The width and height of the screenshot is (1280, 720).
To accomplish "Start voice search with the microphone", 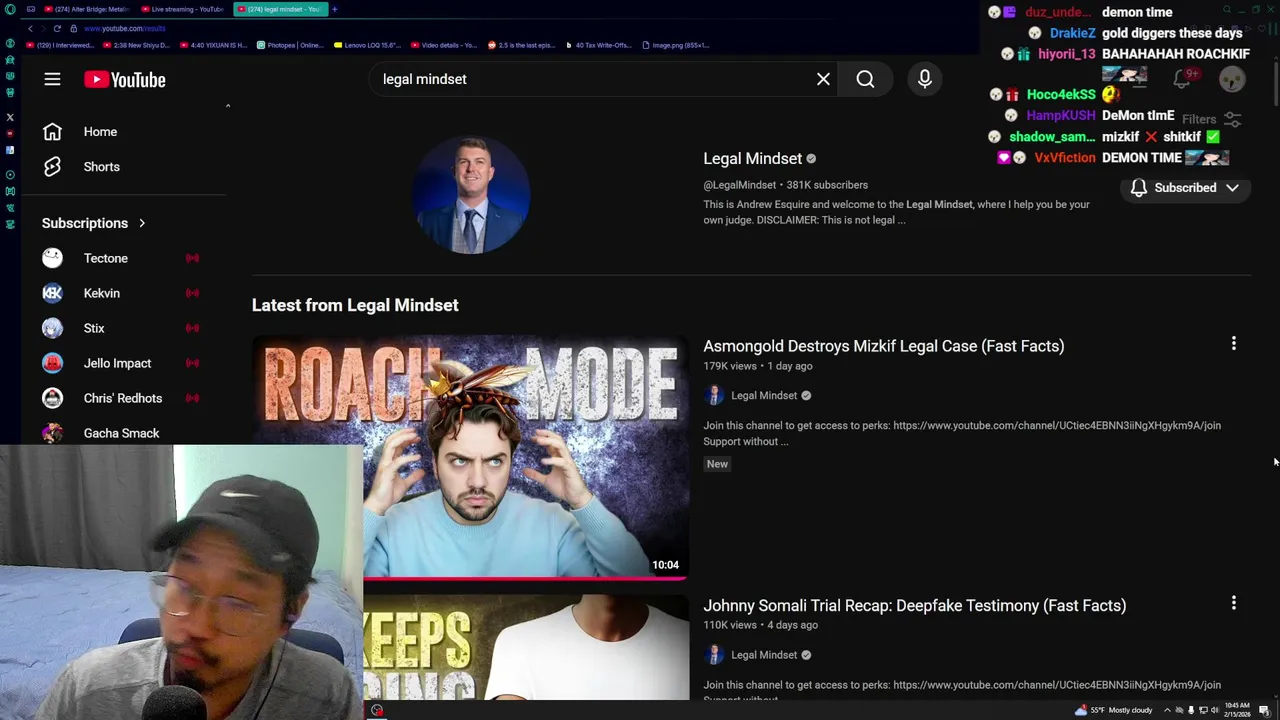I will tap(925, 79).
